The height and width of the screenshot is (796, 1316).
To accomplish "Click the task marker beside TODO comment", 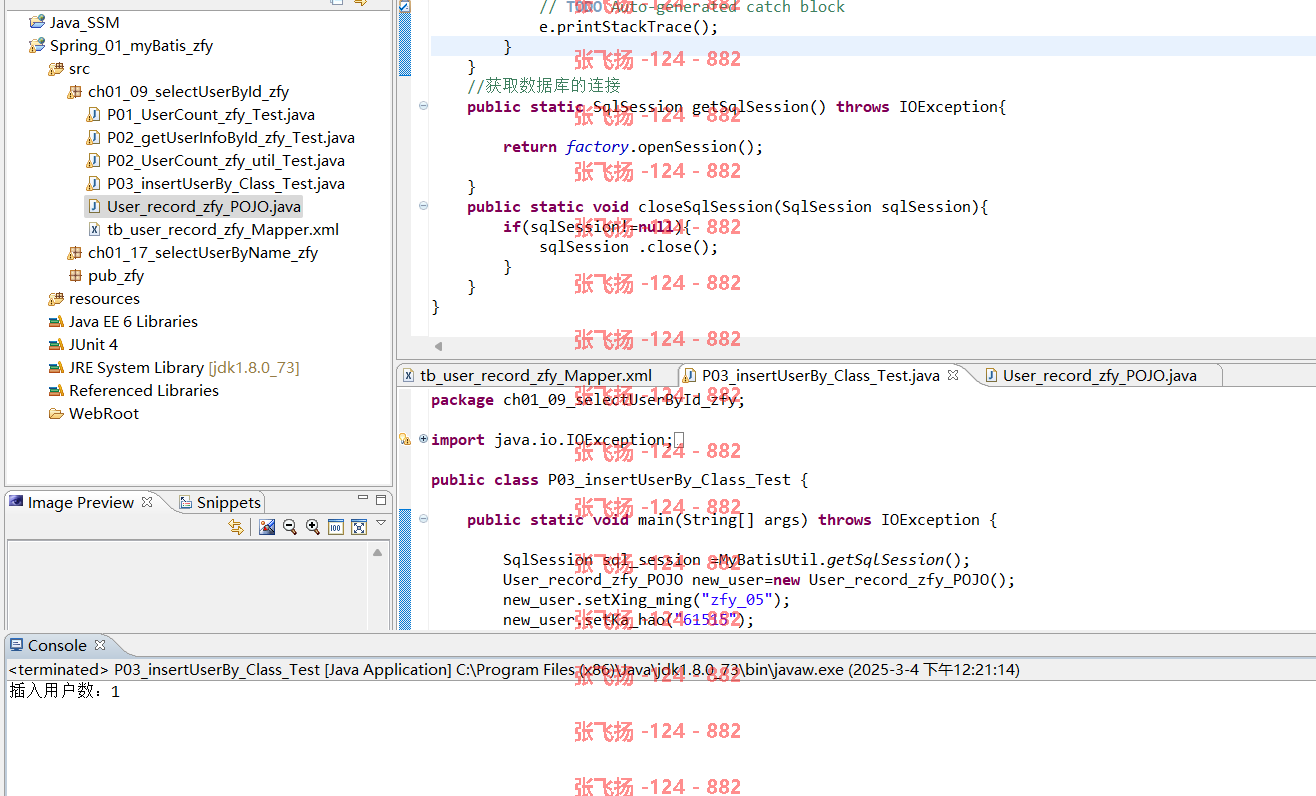I will (x=404, y=6).
